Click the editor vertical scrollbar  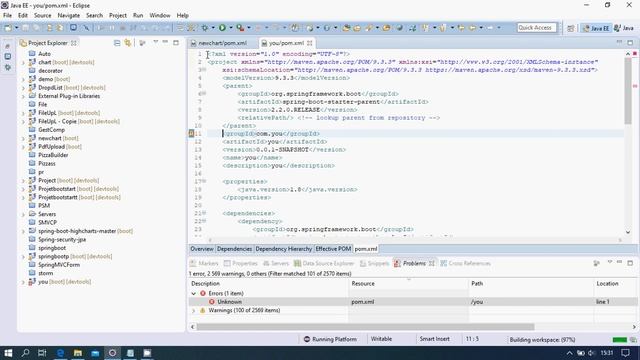tap(628, 91)
